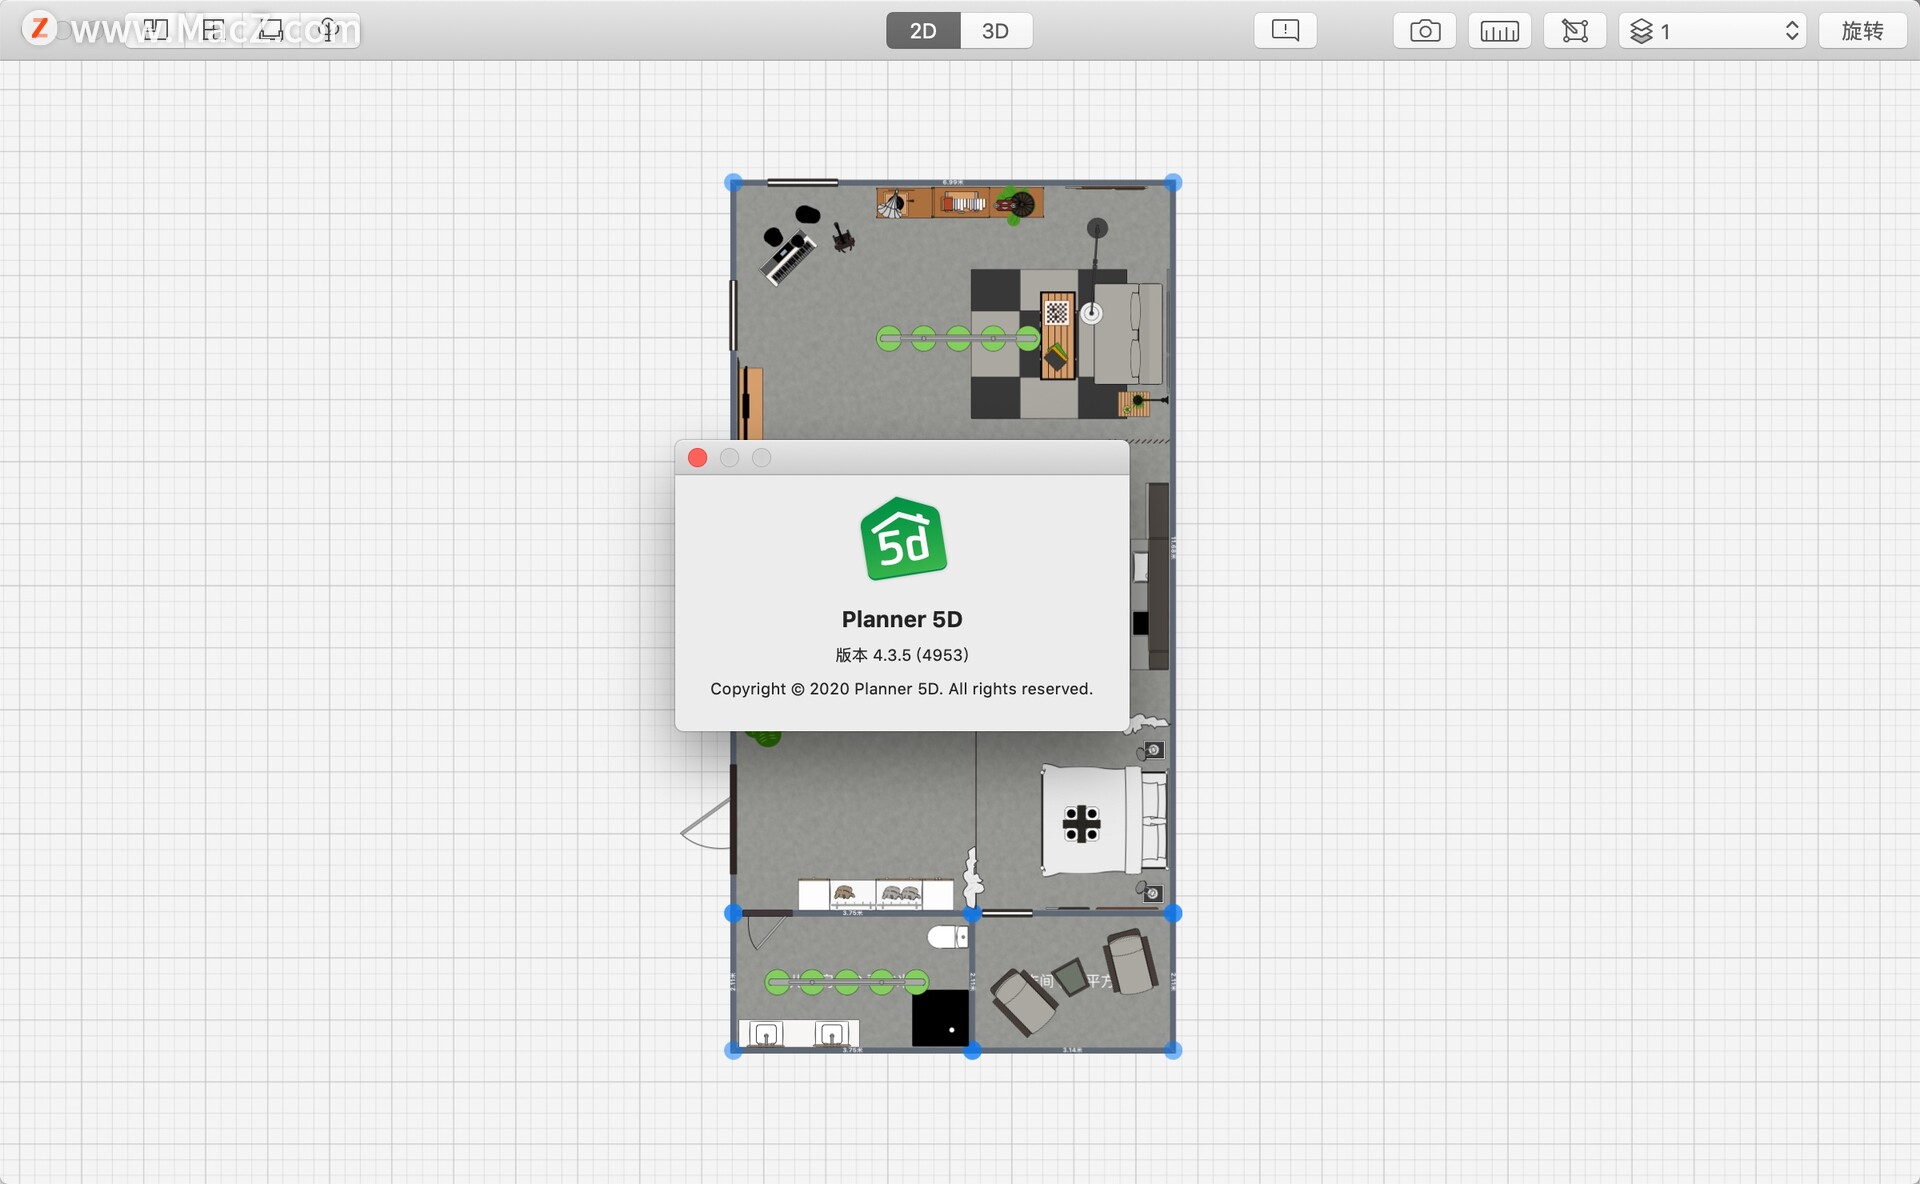Open the rooms catalog in toolbar

pyautogui.click(x=156, y=30)
